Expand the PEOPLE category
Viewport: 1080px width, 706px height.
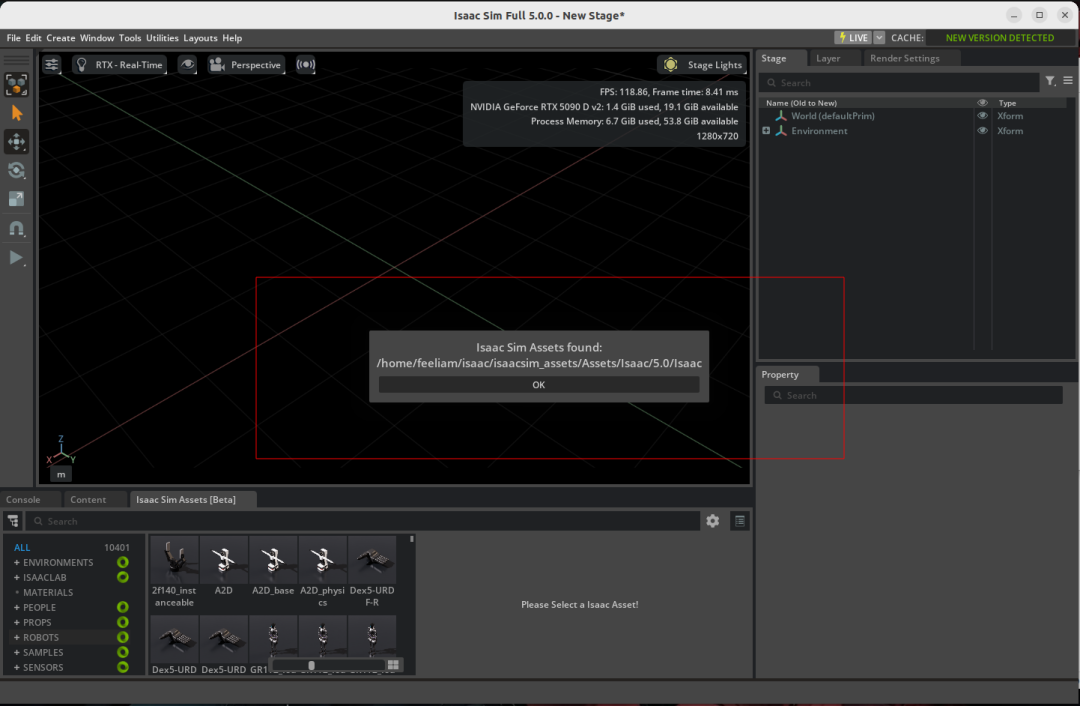coord(17,608)
